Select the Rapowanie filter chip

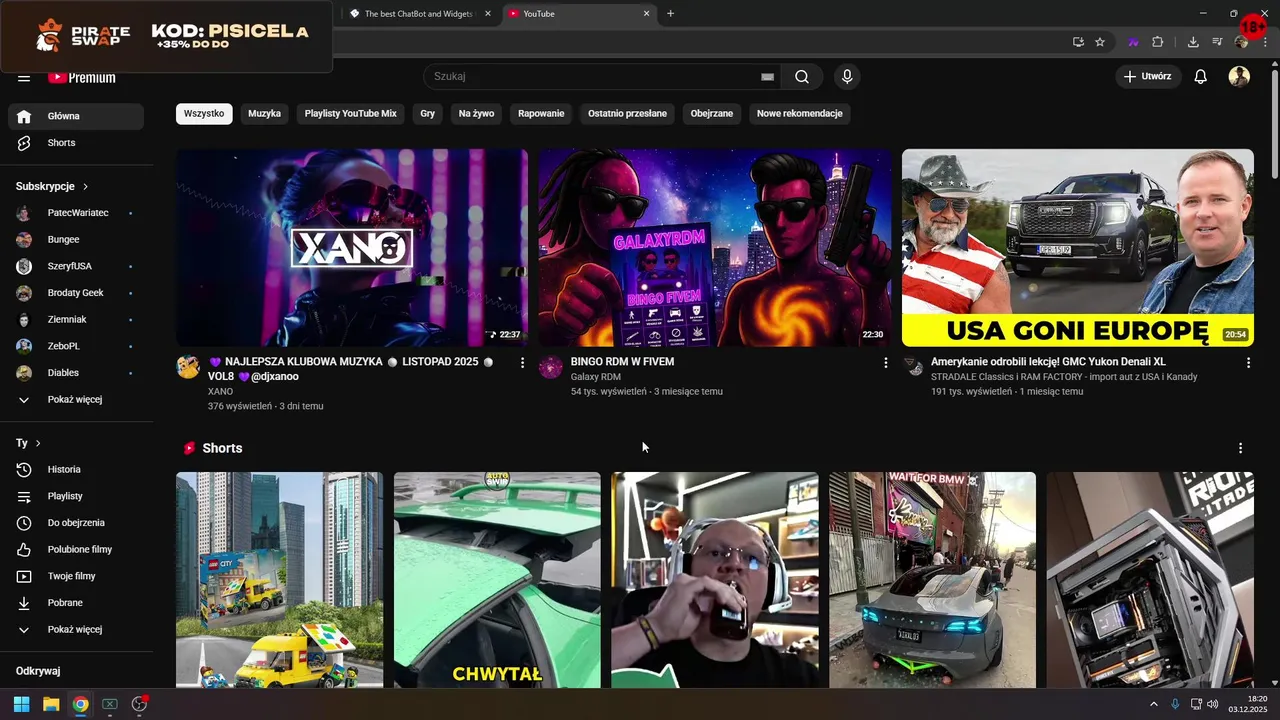[x=541, y=113]
